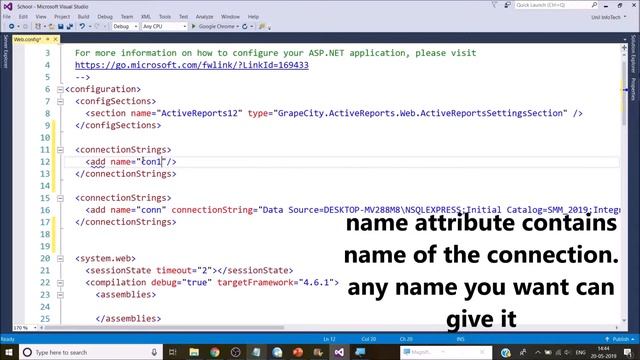Click the Visual Studio taskbar icon
The image size is (640, 360).
click(x=339, y=352)
